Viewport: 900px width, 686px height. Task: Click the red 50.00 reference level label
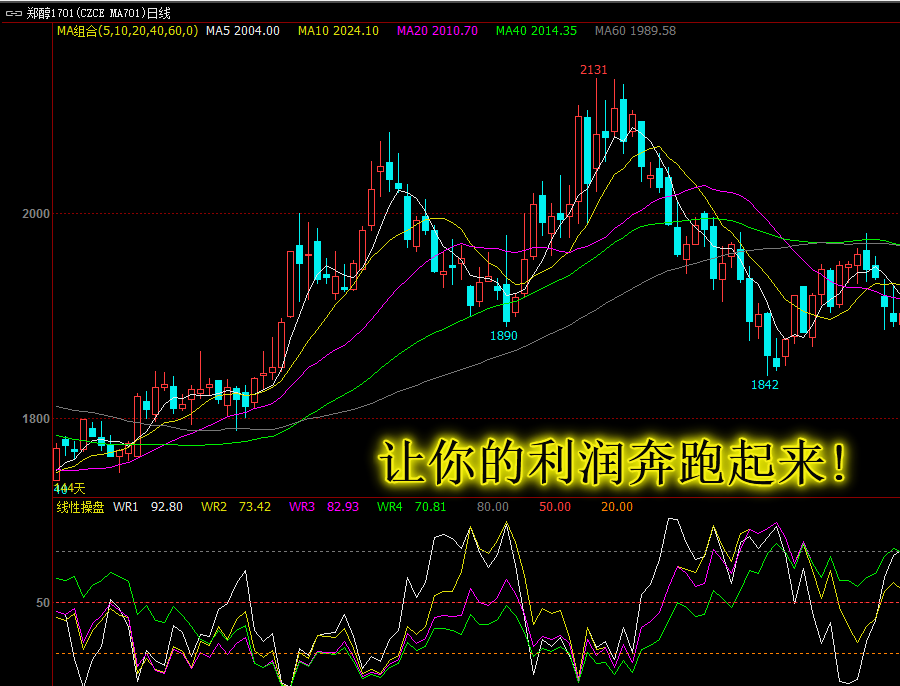click(555, 507)
